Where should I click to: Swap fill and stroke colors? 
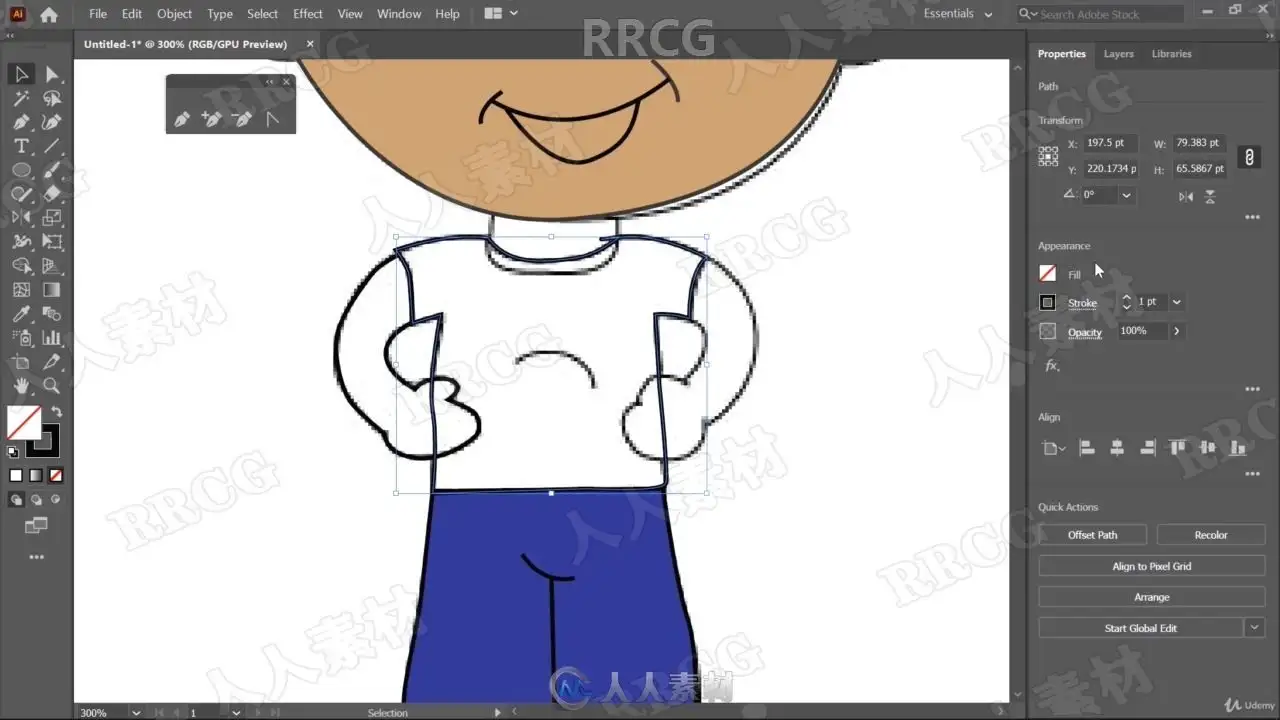56,411
